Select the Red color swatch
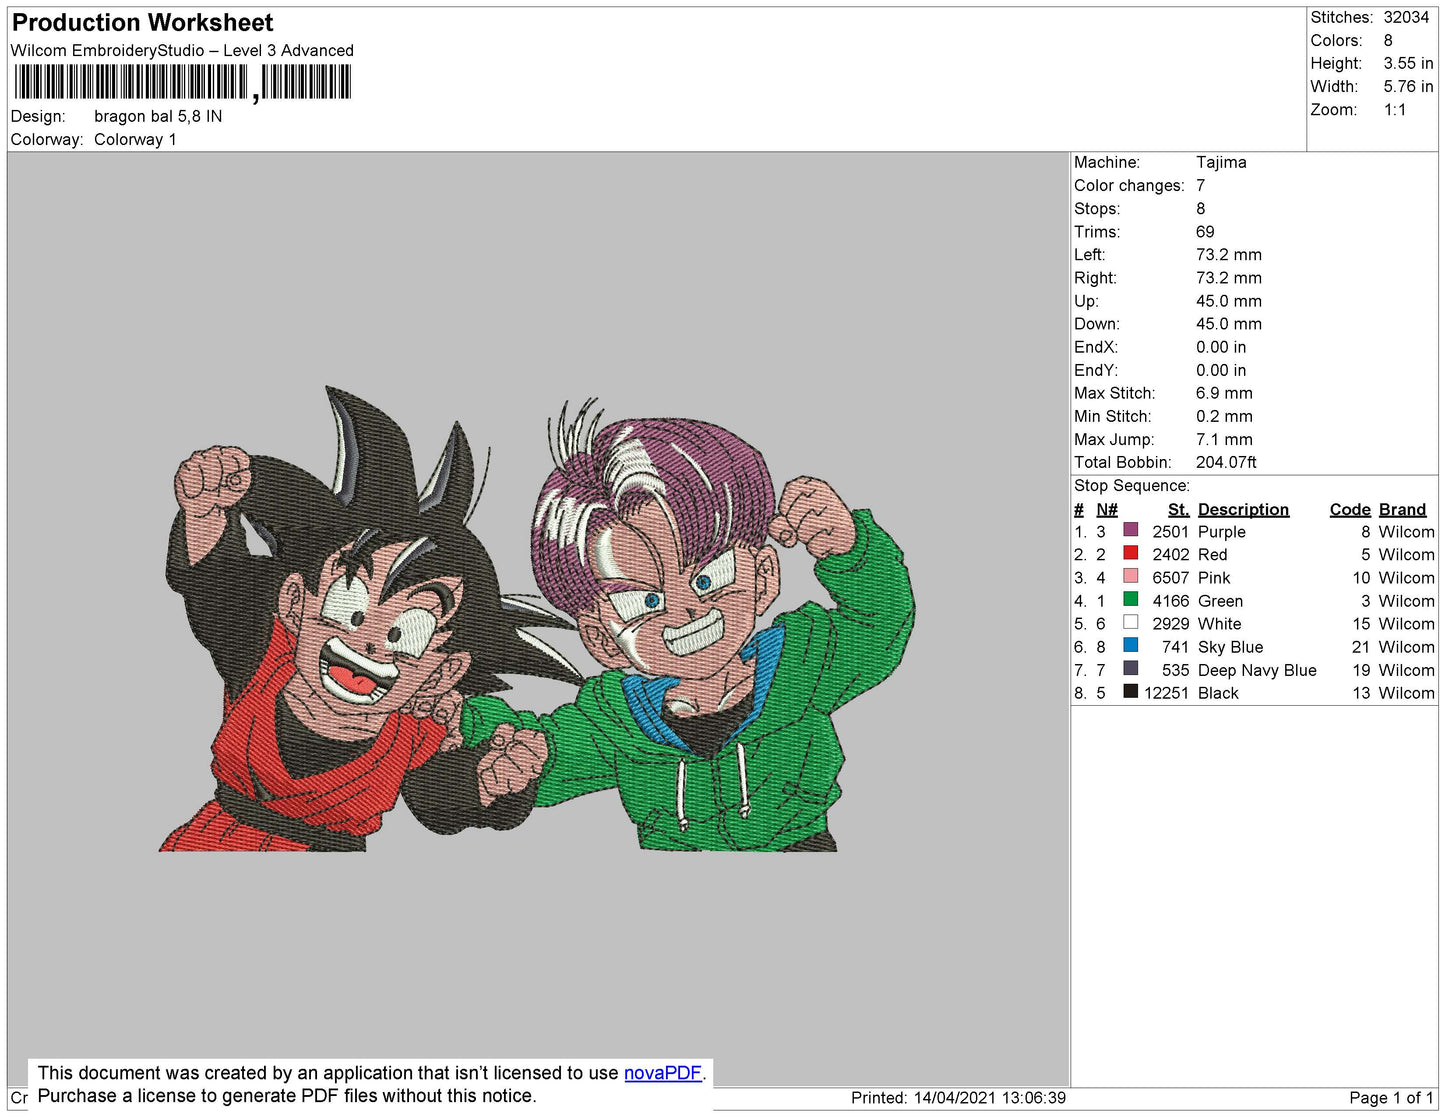1445x1117 pixels. point(1131,553)
